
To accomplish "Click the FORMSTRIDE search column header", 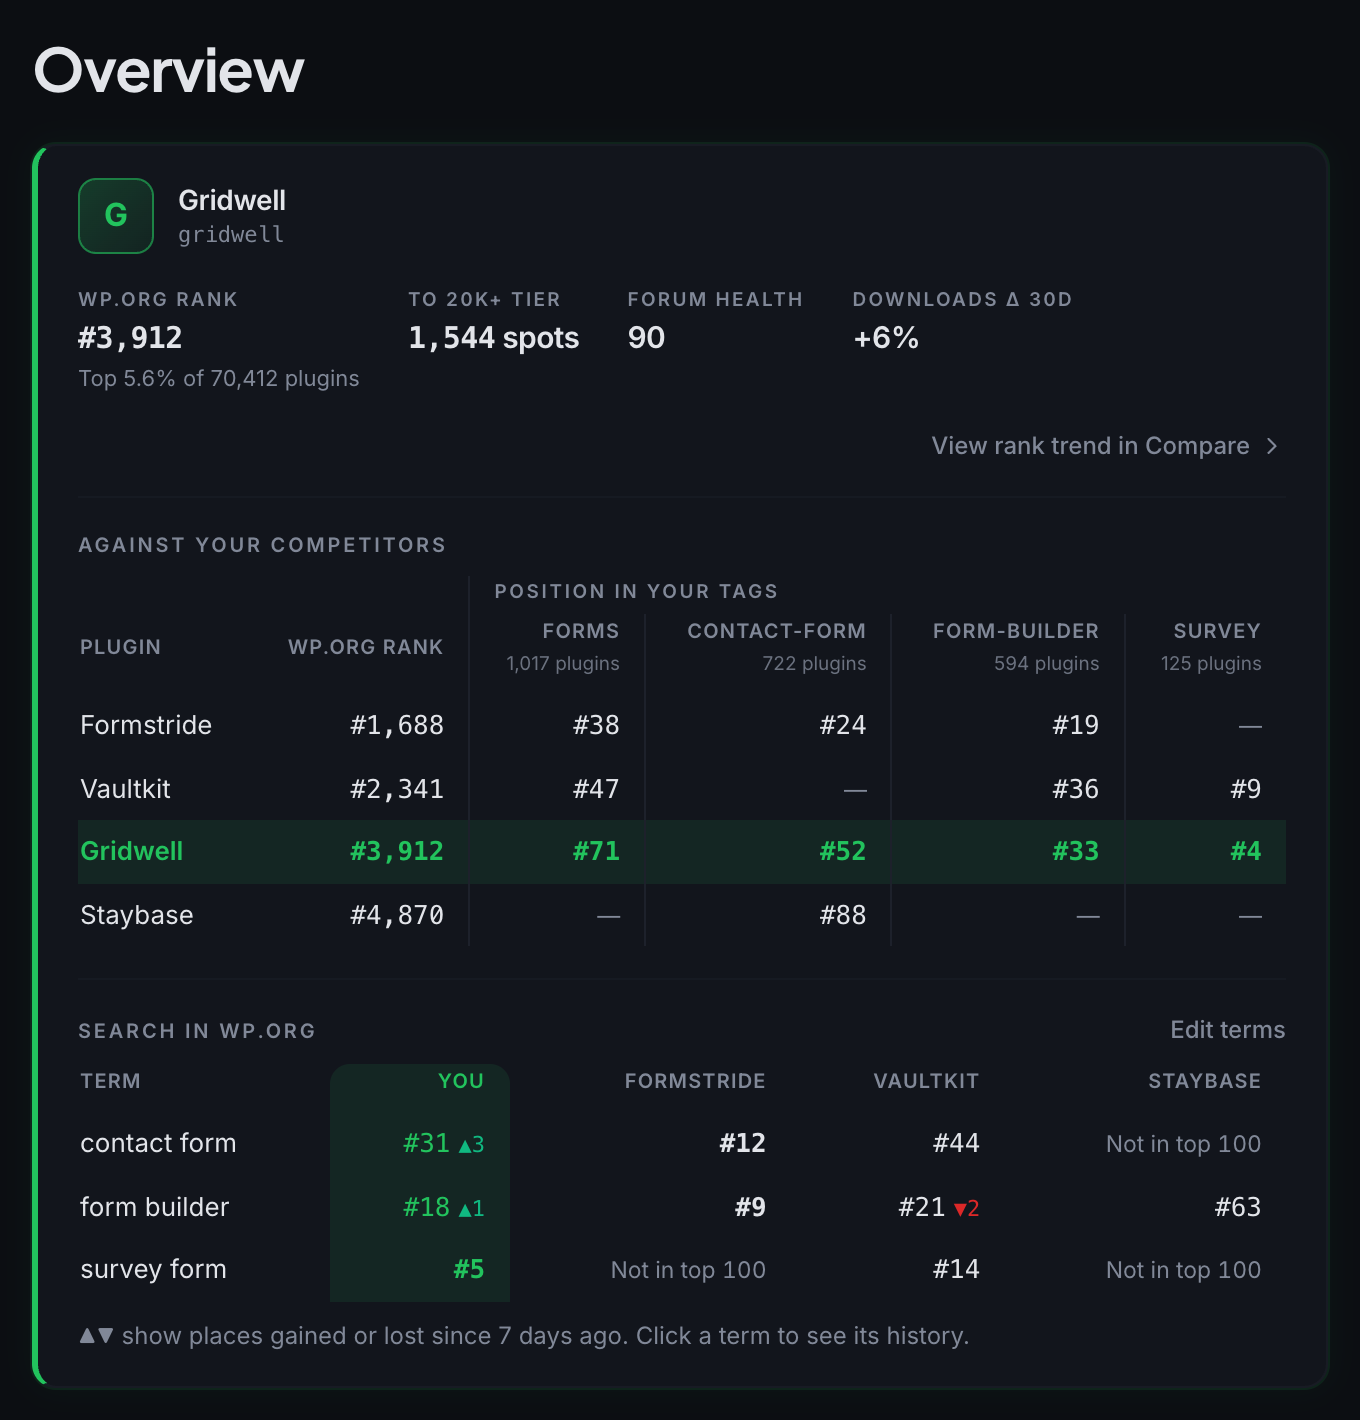I will [x=695, y=1081].
